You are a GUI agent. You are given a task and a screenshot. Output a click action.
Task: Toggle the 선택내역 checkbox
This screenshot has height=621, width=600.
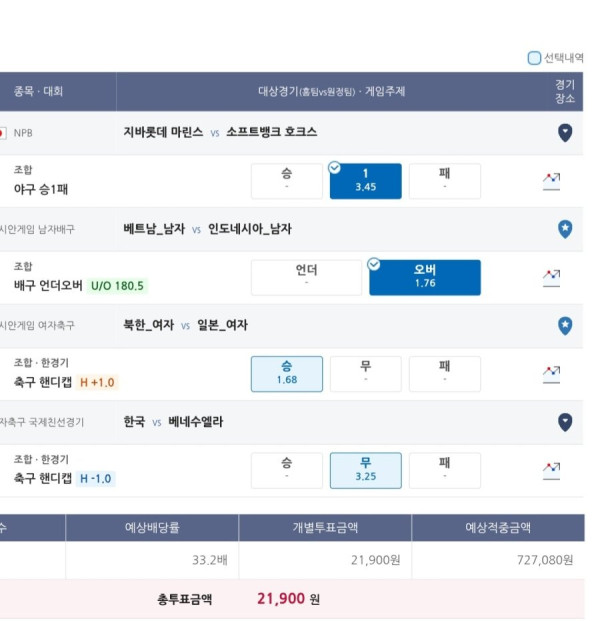tap(534, 58)
